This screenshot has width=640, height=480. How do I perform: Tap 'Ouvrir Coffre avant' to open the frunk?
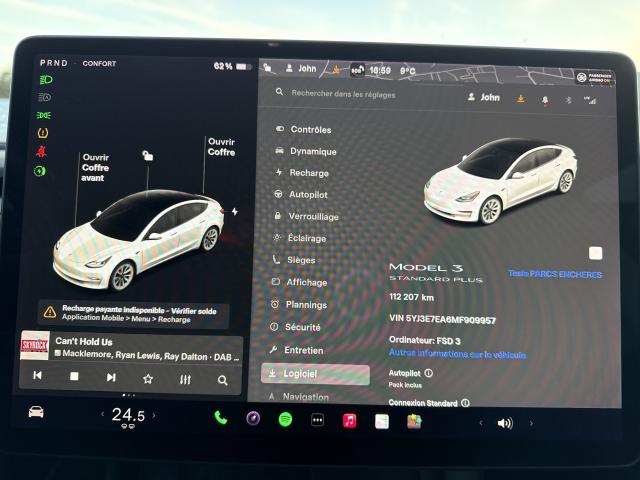point(95,167)
